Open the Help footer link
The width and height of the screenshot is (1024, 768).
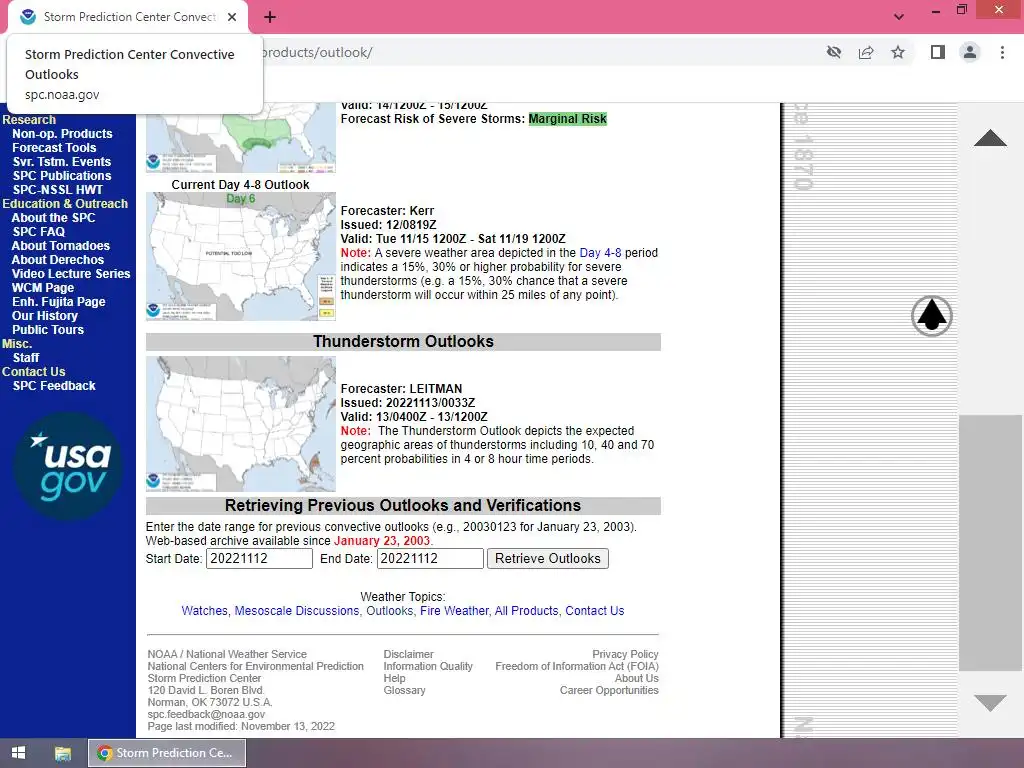pos(394,679)
